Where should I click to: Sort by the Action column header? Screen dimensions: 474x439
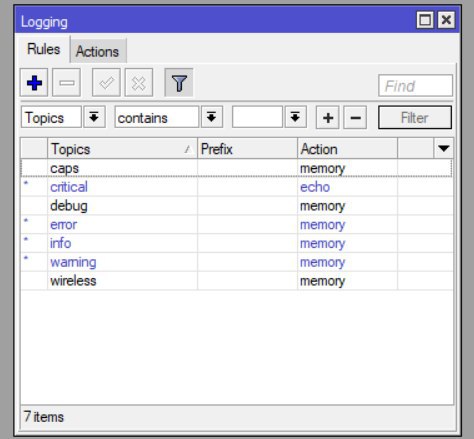coord(347,149)
